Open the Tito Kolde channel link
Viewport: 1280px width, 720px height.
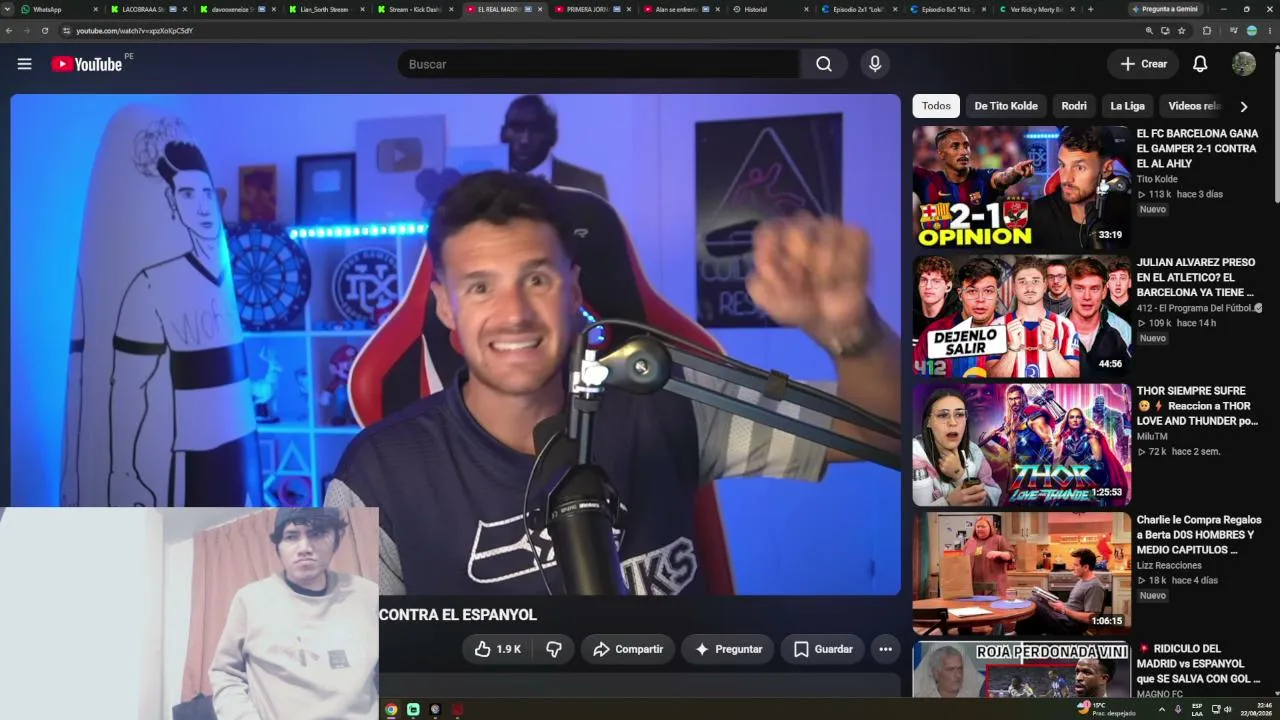coord(1157,180)
